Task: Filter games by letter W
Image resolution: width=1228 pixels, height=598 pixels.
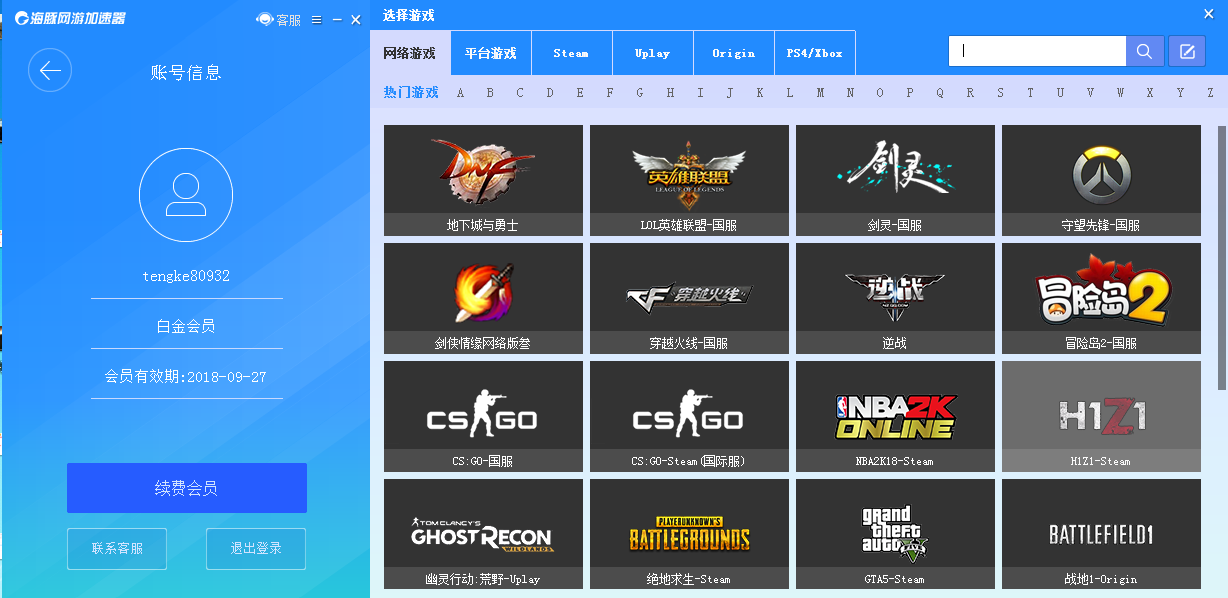Action: pyautogui.click(x=1120, y=93)
